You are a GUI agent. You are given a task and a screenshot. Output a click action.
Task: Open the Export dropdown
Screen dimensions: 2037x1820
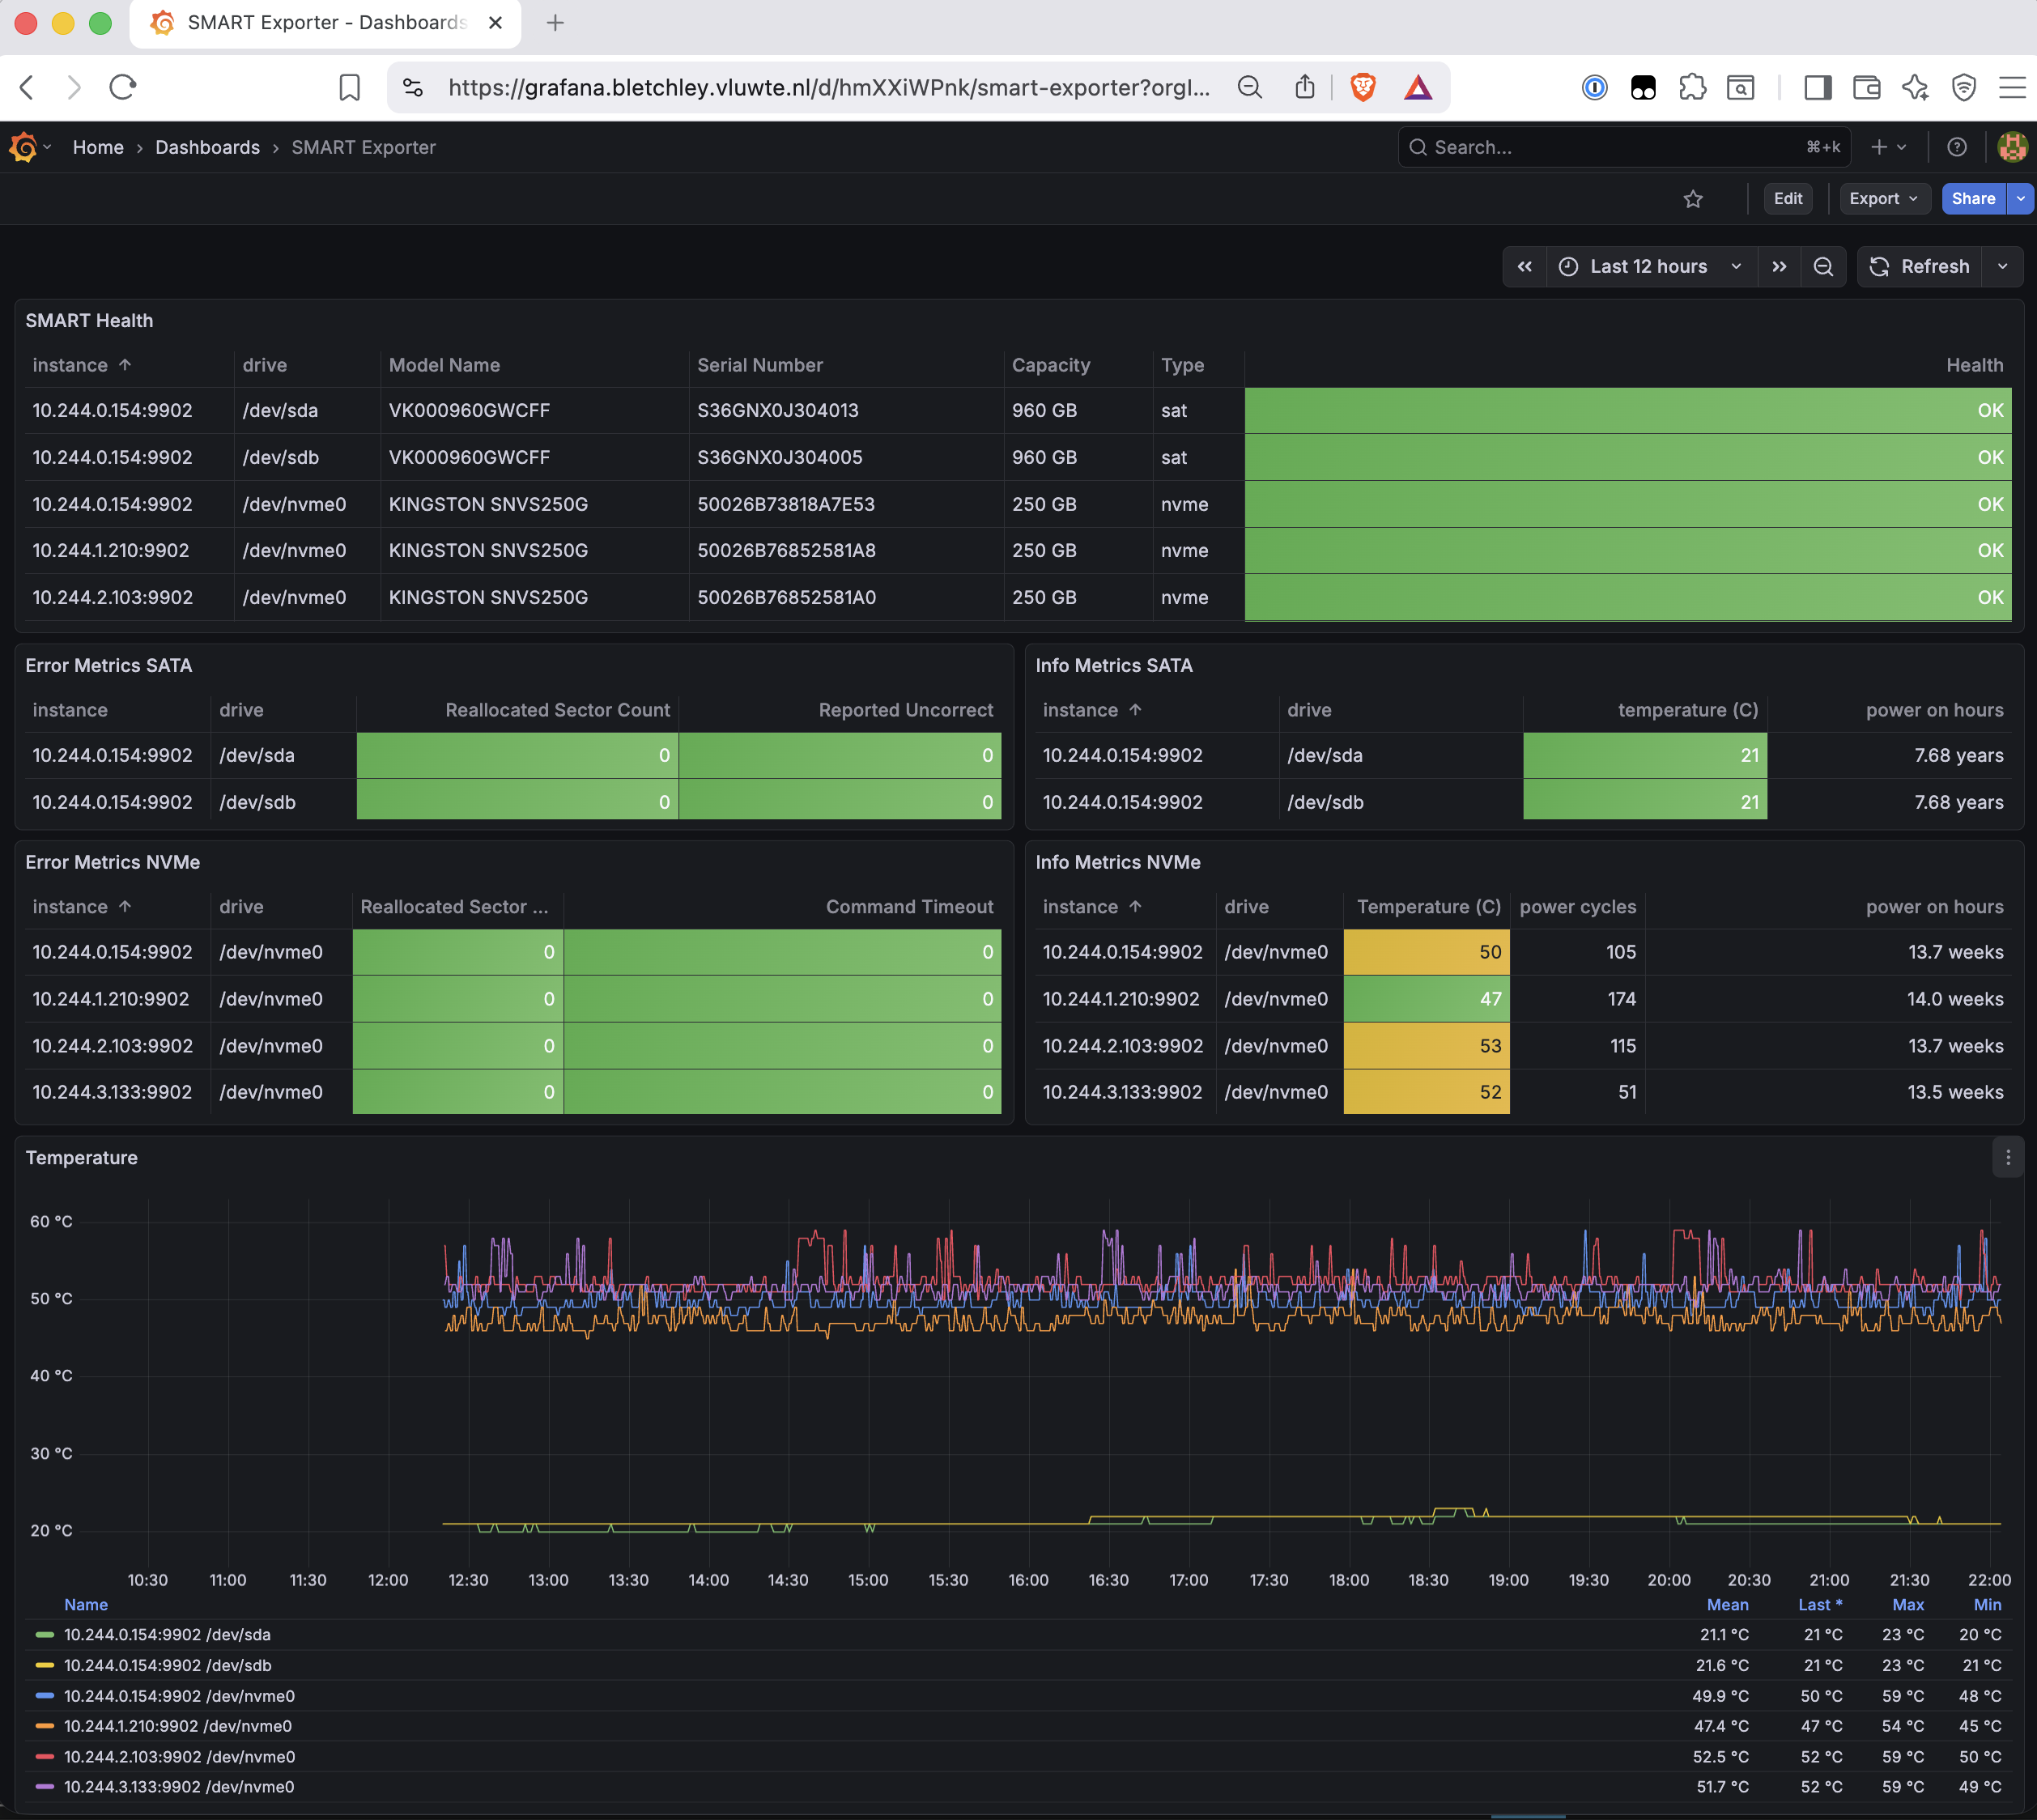(1884, 199)
